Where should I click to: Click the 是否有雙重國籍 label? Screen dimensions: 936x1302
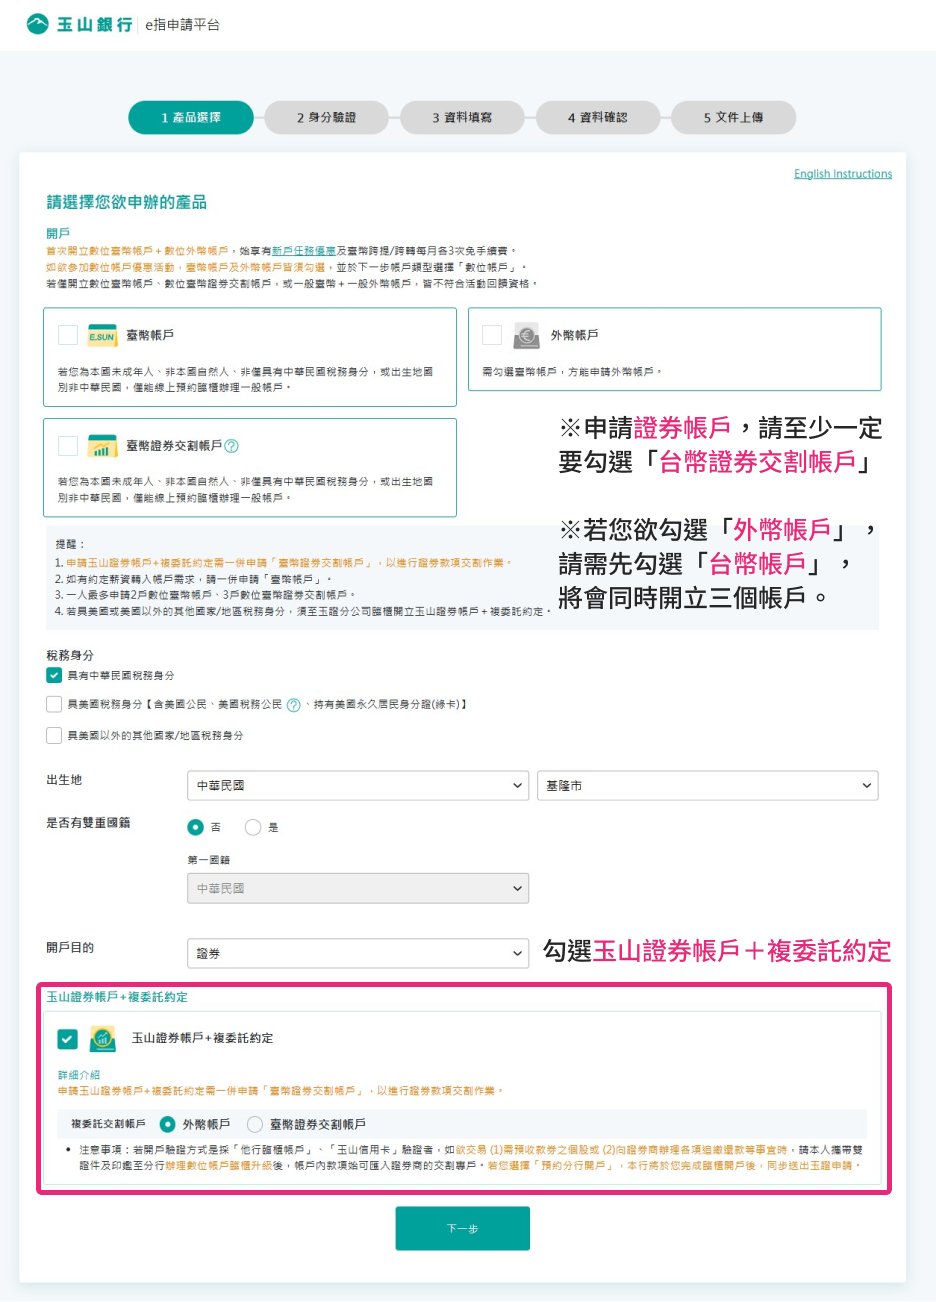[x=88, y=823]
